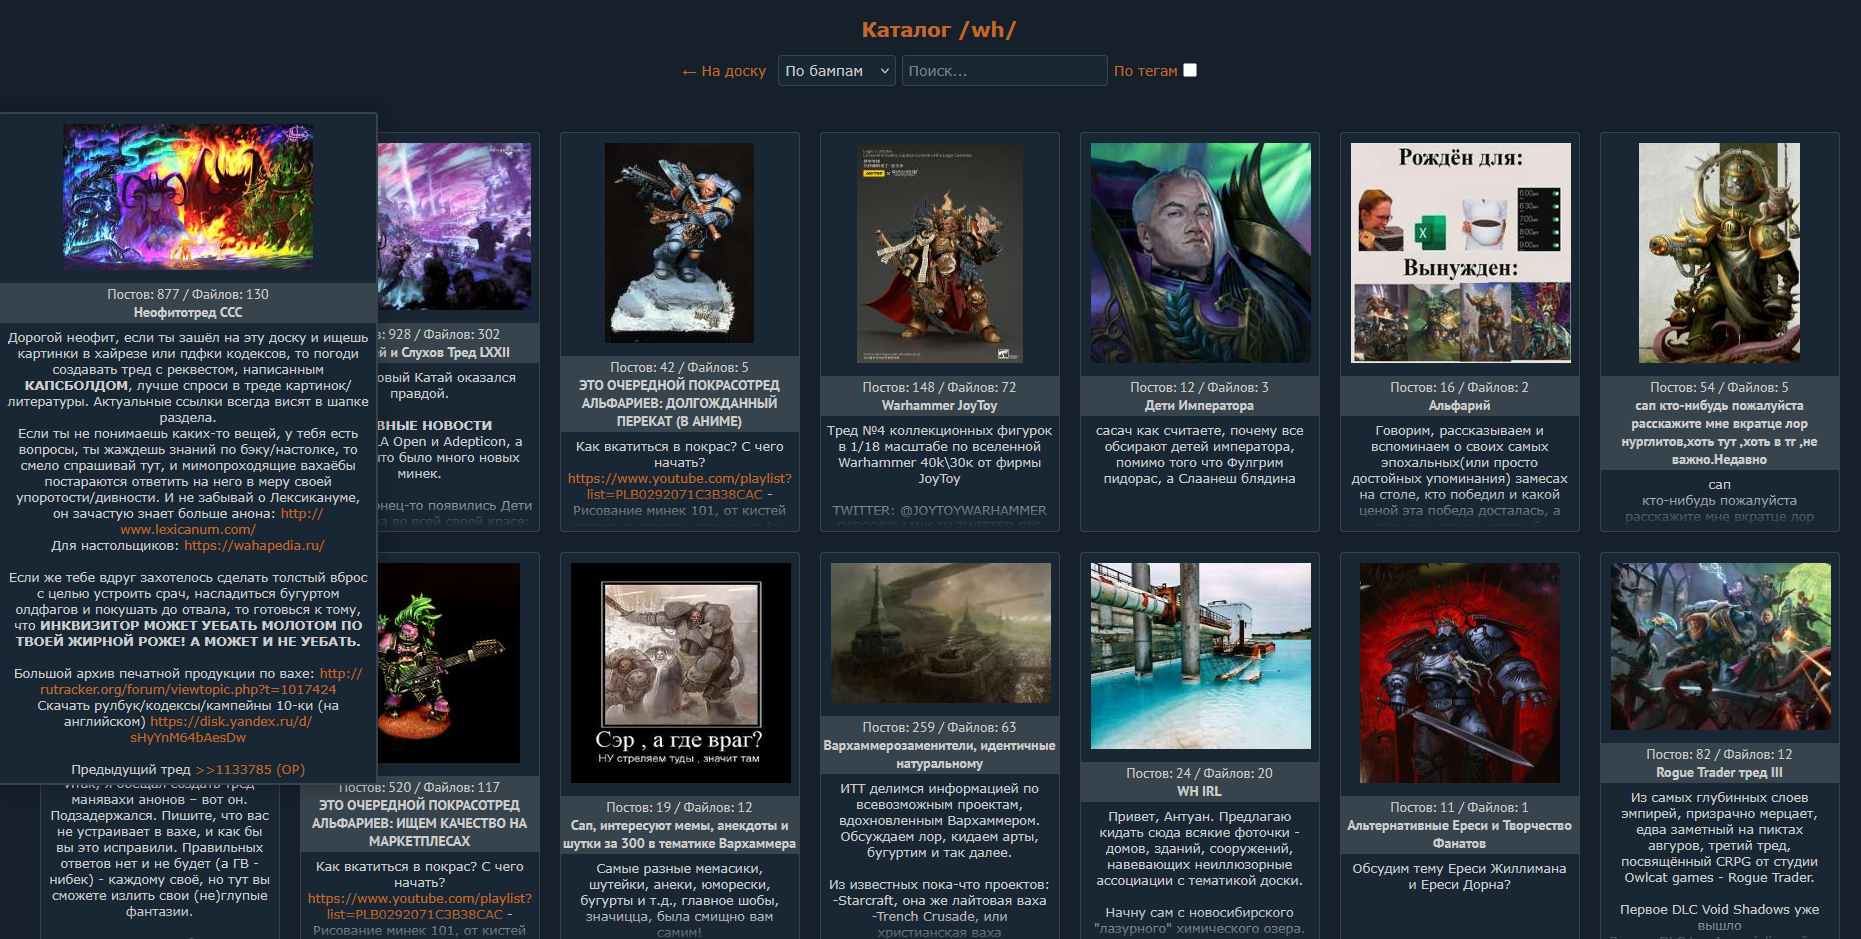Open the red background Space Marine thumbnail
The image size is (1861, 939).
coord(1460,673)
